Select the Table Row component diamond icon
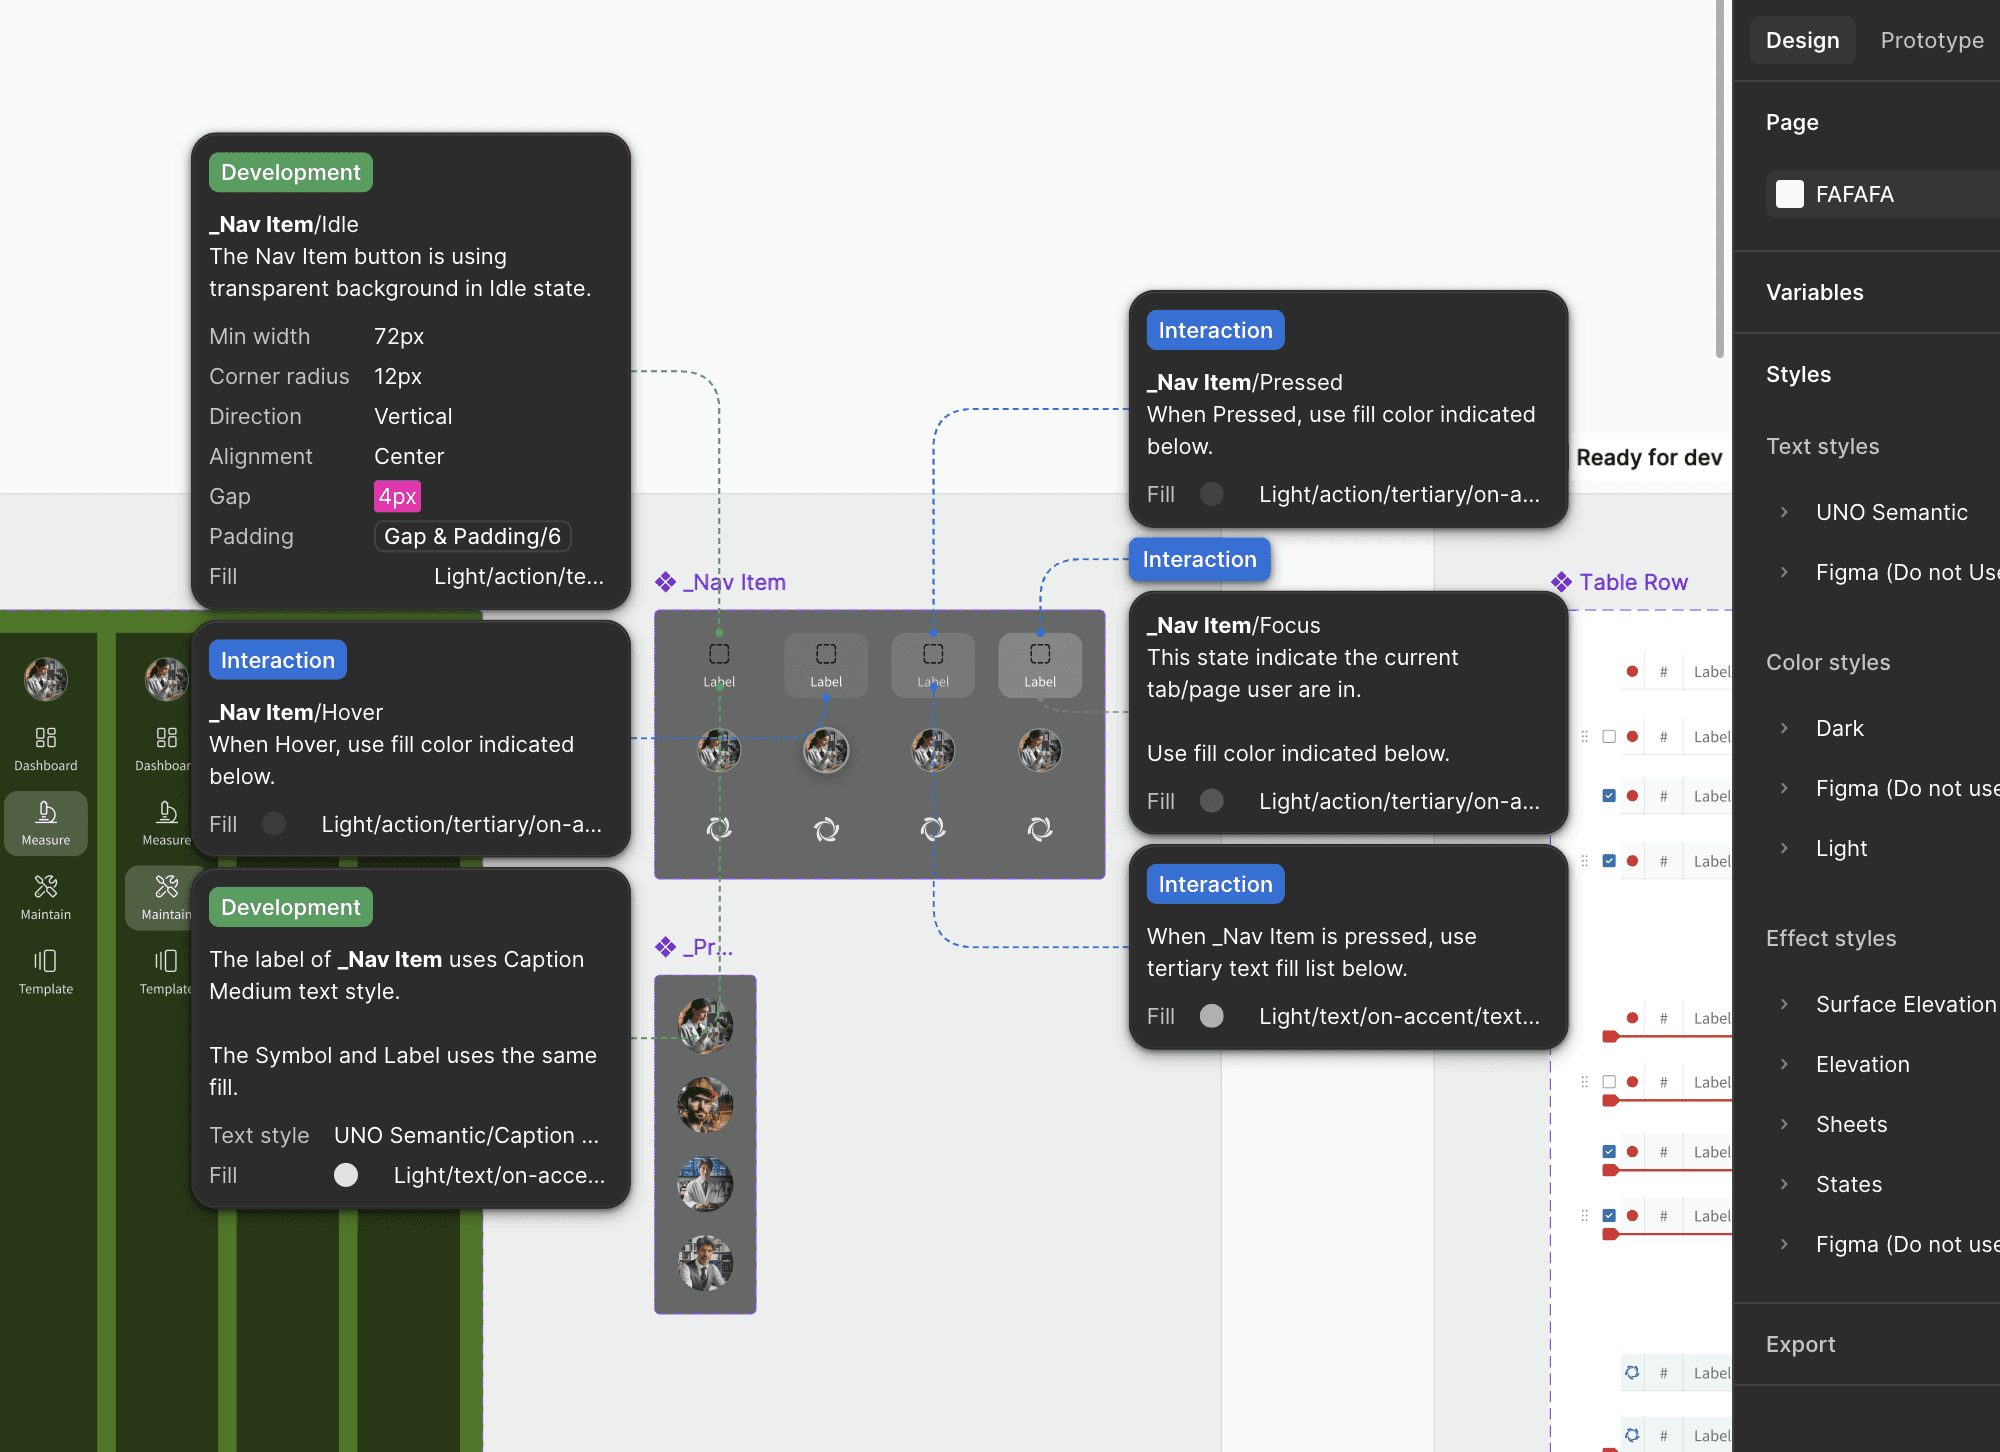 coord(1561,582)
